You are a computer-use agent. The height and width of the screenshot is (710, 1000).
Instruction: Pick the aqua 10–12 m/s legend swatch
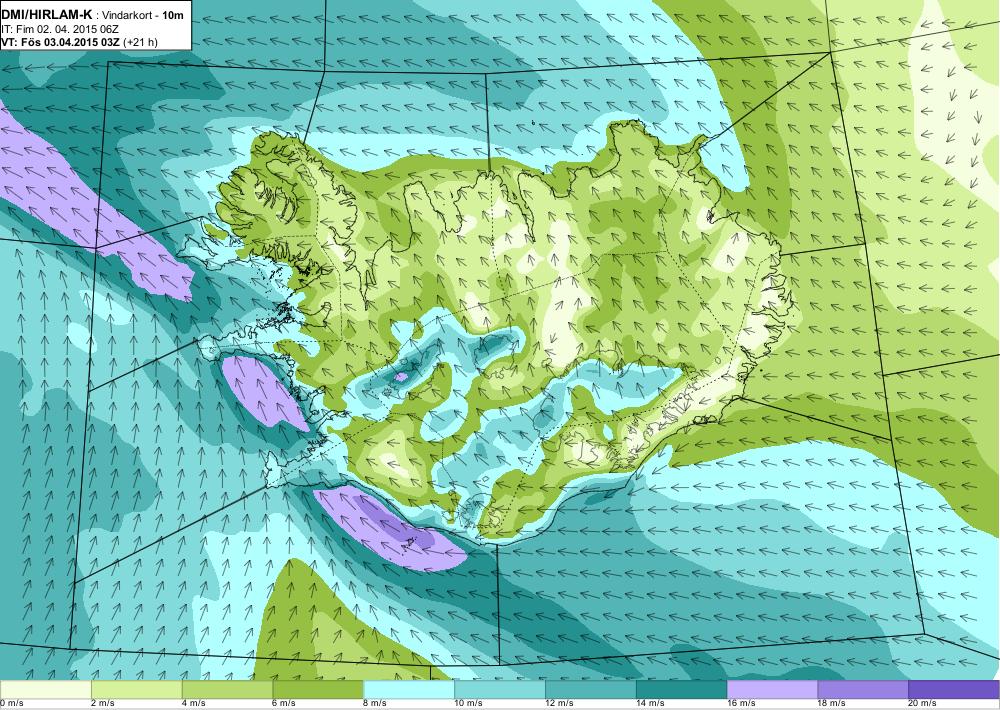pyautogui.click(x=500, y=690)
